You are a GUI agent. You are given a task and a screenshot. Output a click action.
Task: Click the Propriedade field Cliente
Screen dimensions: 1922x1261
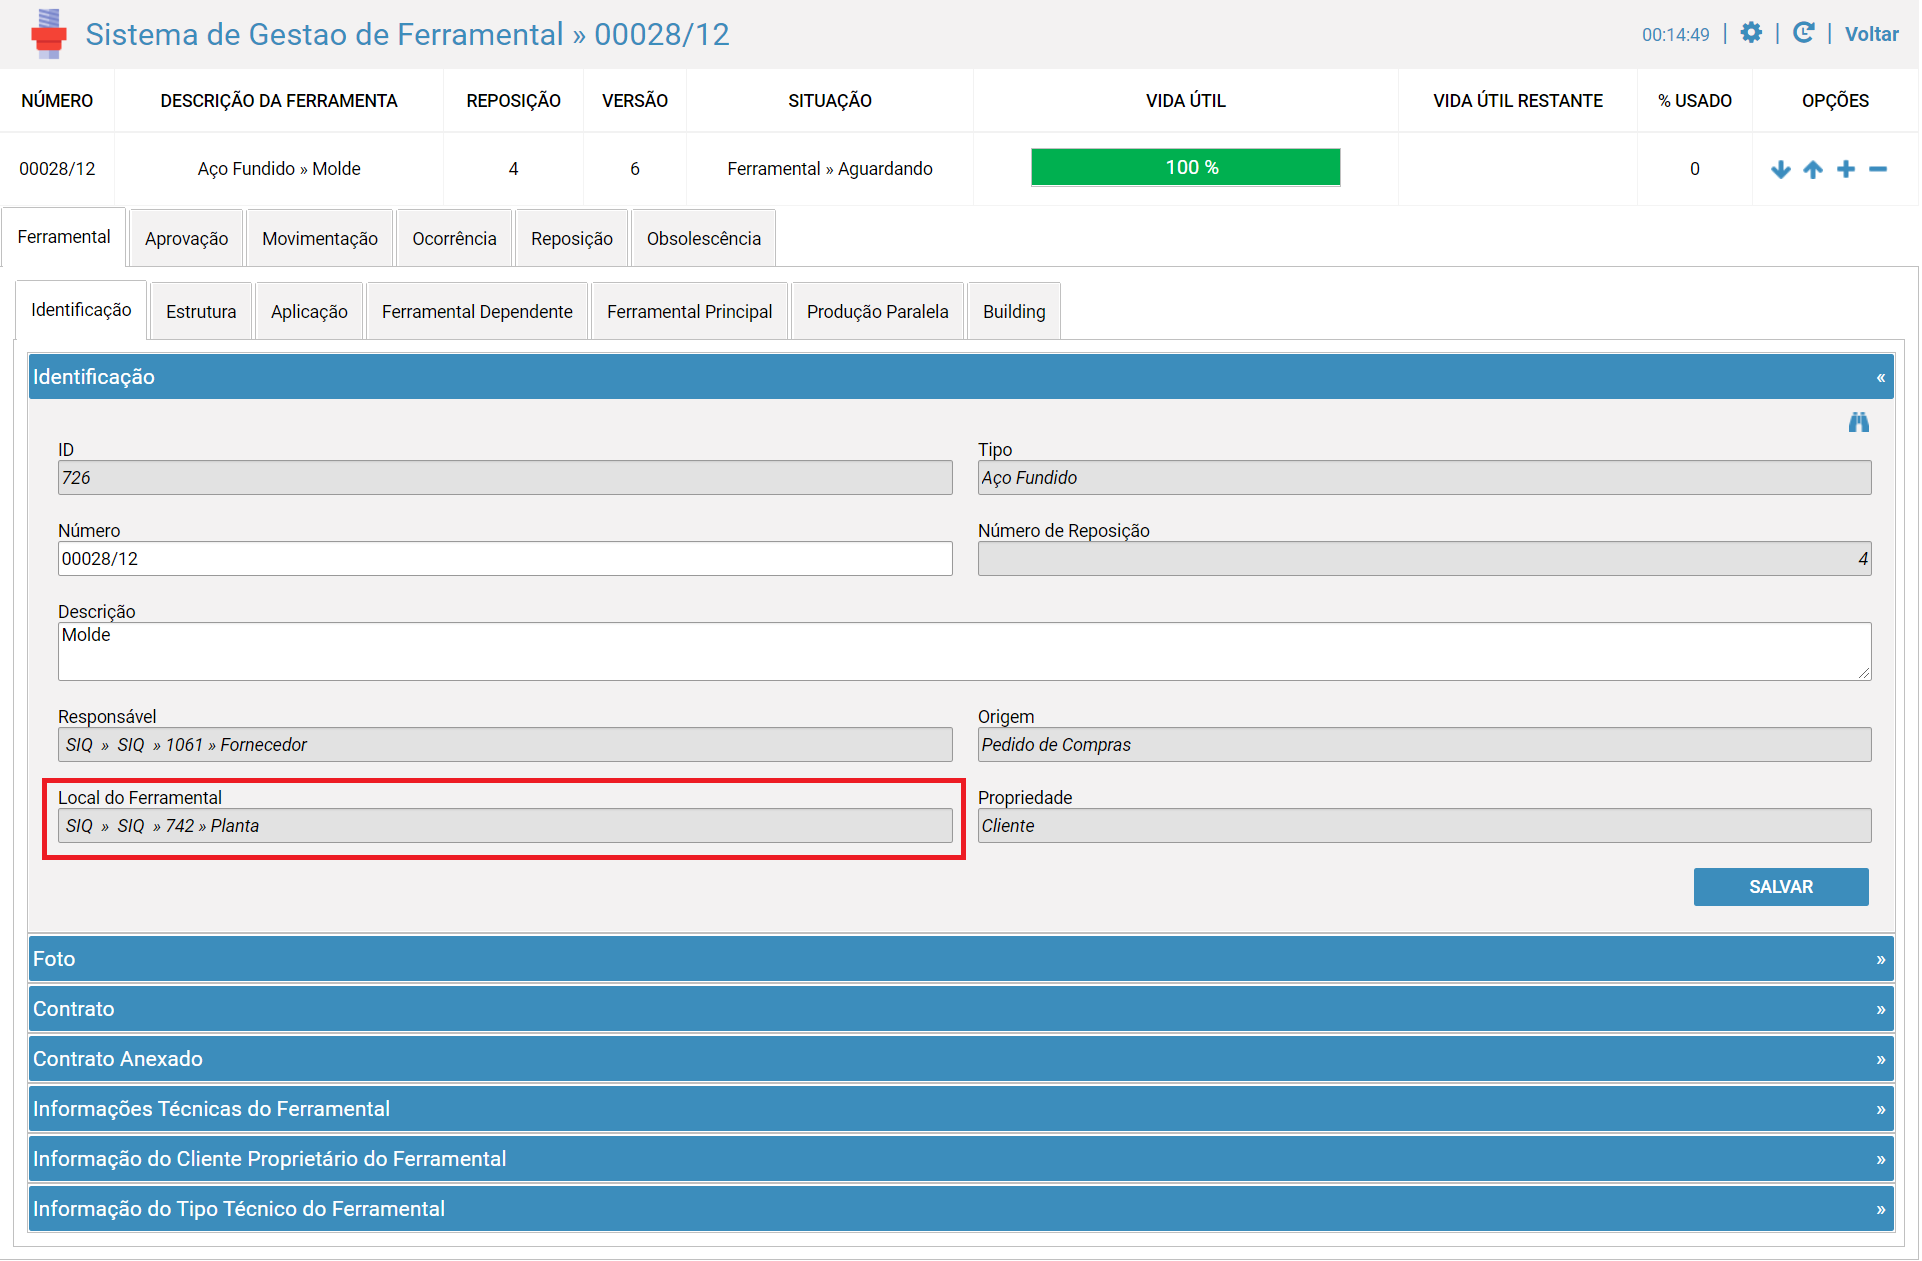[1425, 826]
